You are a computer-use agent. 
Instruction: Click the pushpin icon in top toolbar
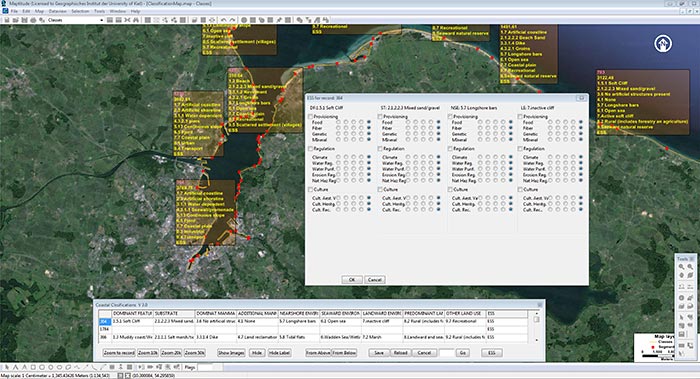click(x=279, y=20)
